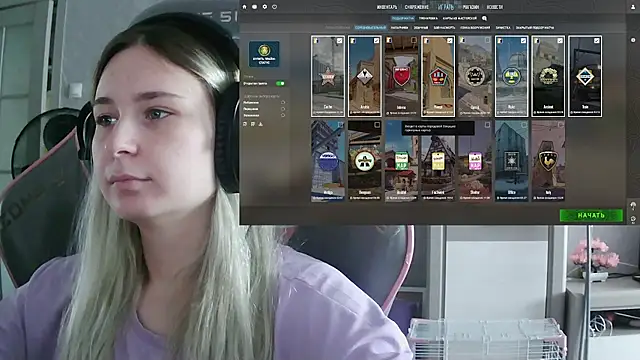Open the Магазин menu
Image resolution: width=640 pixels, height=360 pixels.
471,7
